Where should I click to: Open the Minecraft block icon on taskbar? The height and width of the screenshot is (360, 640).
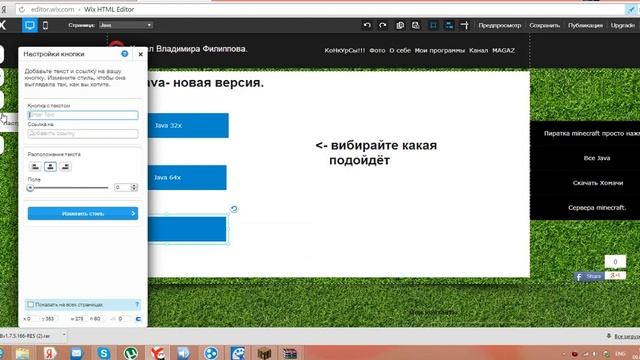click(264, 353)
